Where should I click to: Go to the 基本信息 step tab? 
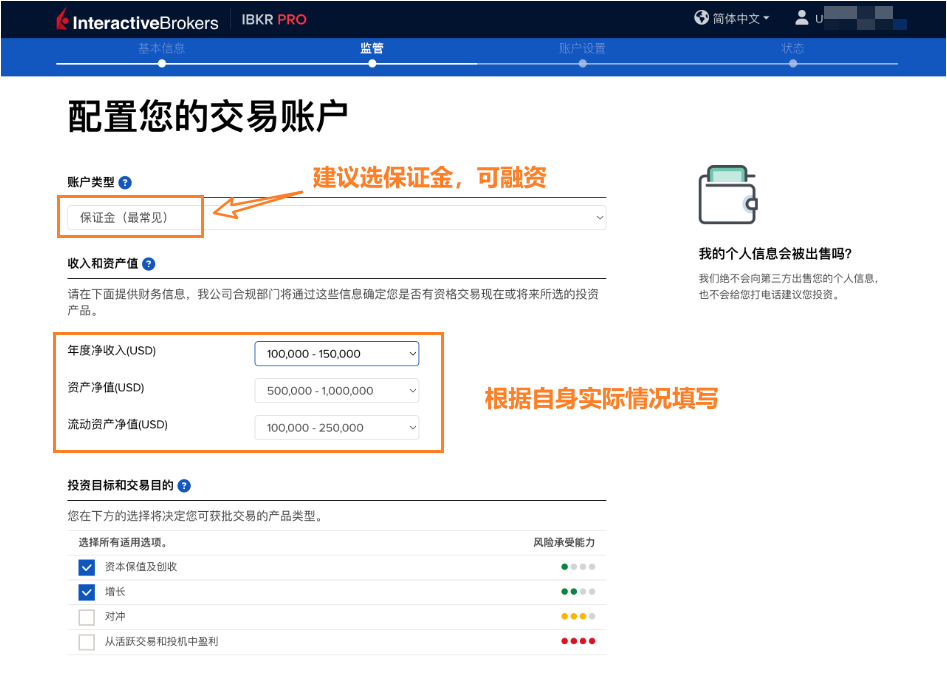click(x=161, y=49)
